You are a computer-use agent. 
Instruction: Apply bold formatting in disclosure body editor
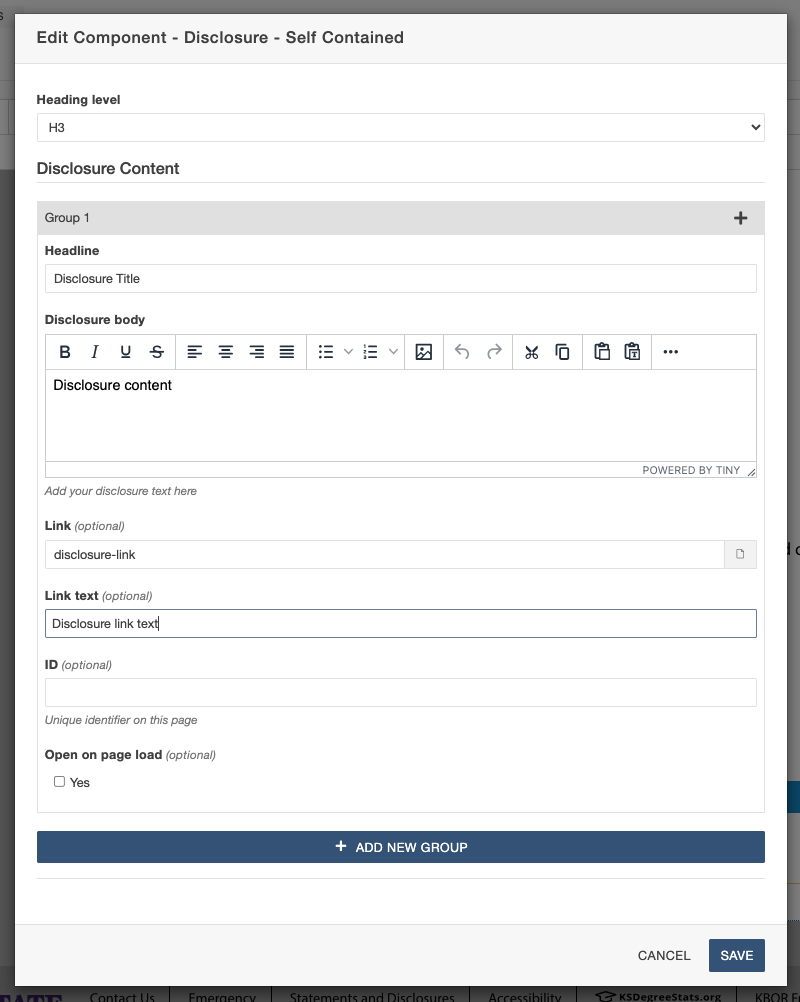(64, 351)
